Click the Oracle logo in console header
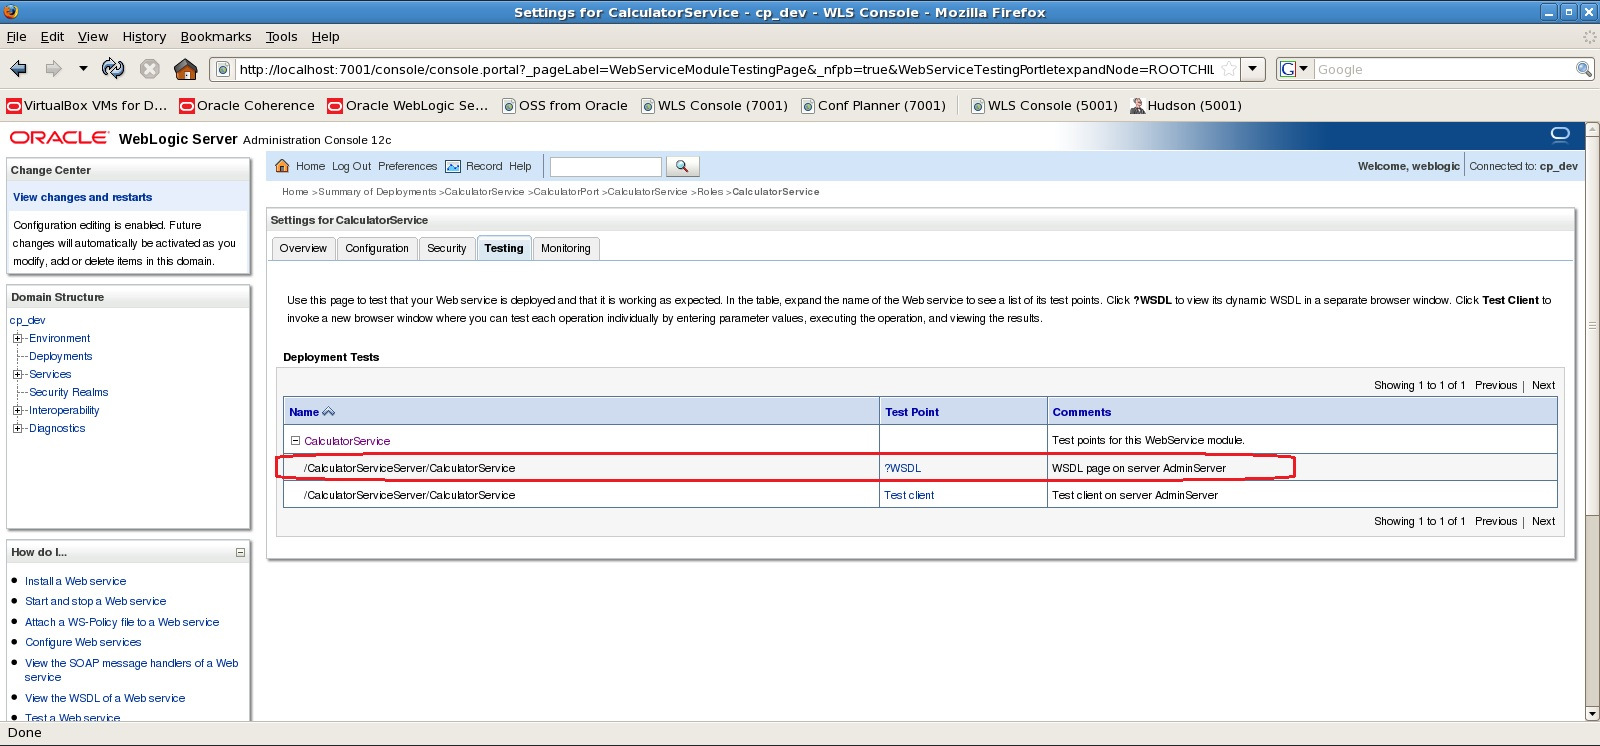The image size is (1600, 746). [58, 138]
